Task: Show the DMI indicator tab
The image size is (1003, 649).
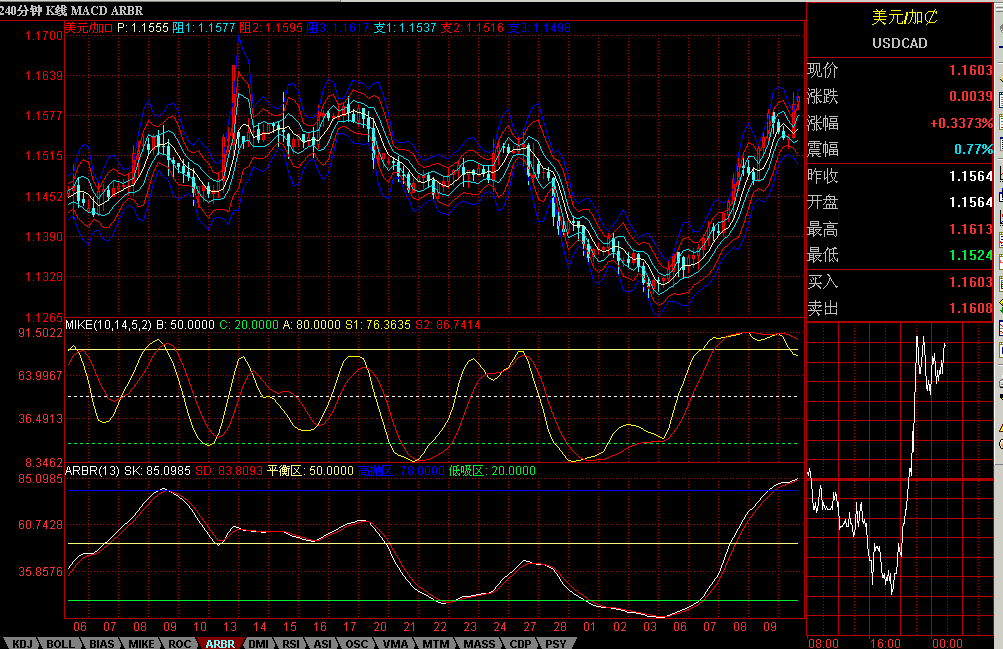Action: (x=258, y=643)
